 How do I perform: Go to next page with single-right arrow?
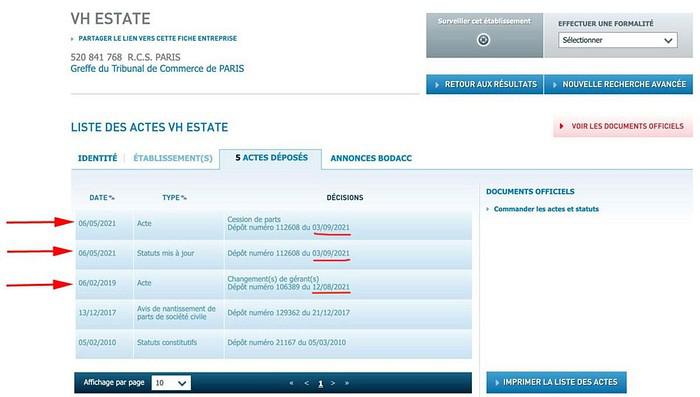click(x=333, y=383)
